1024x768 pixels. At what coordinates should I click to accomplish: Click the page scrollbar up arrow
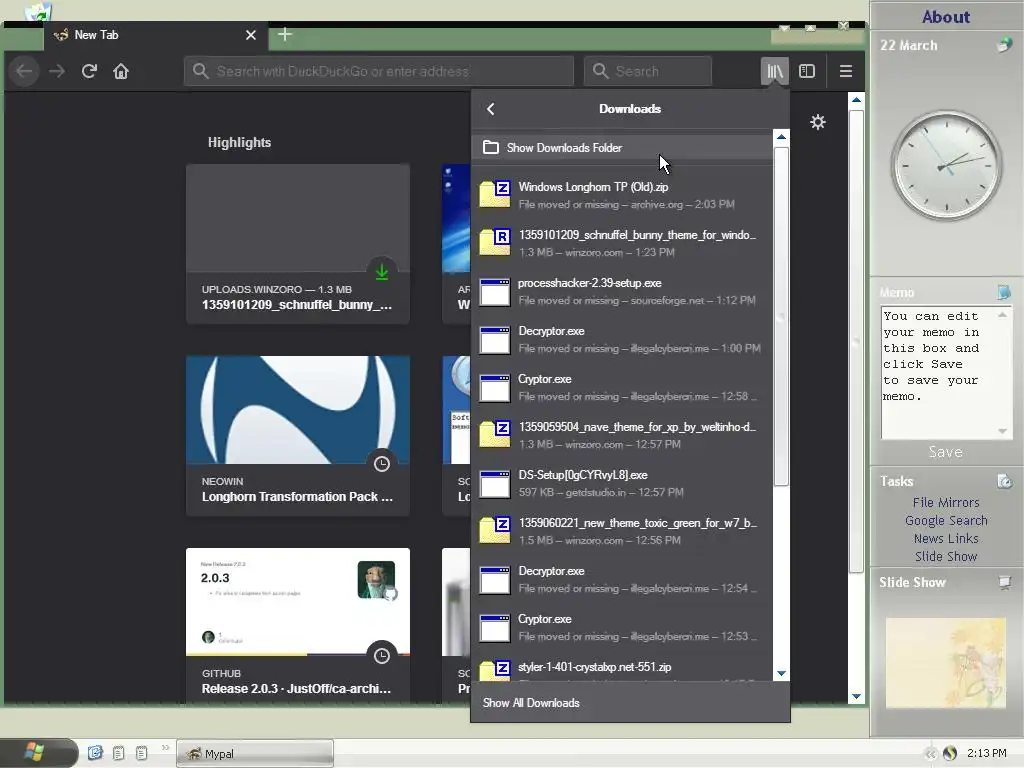click(x=856, y=100)
